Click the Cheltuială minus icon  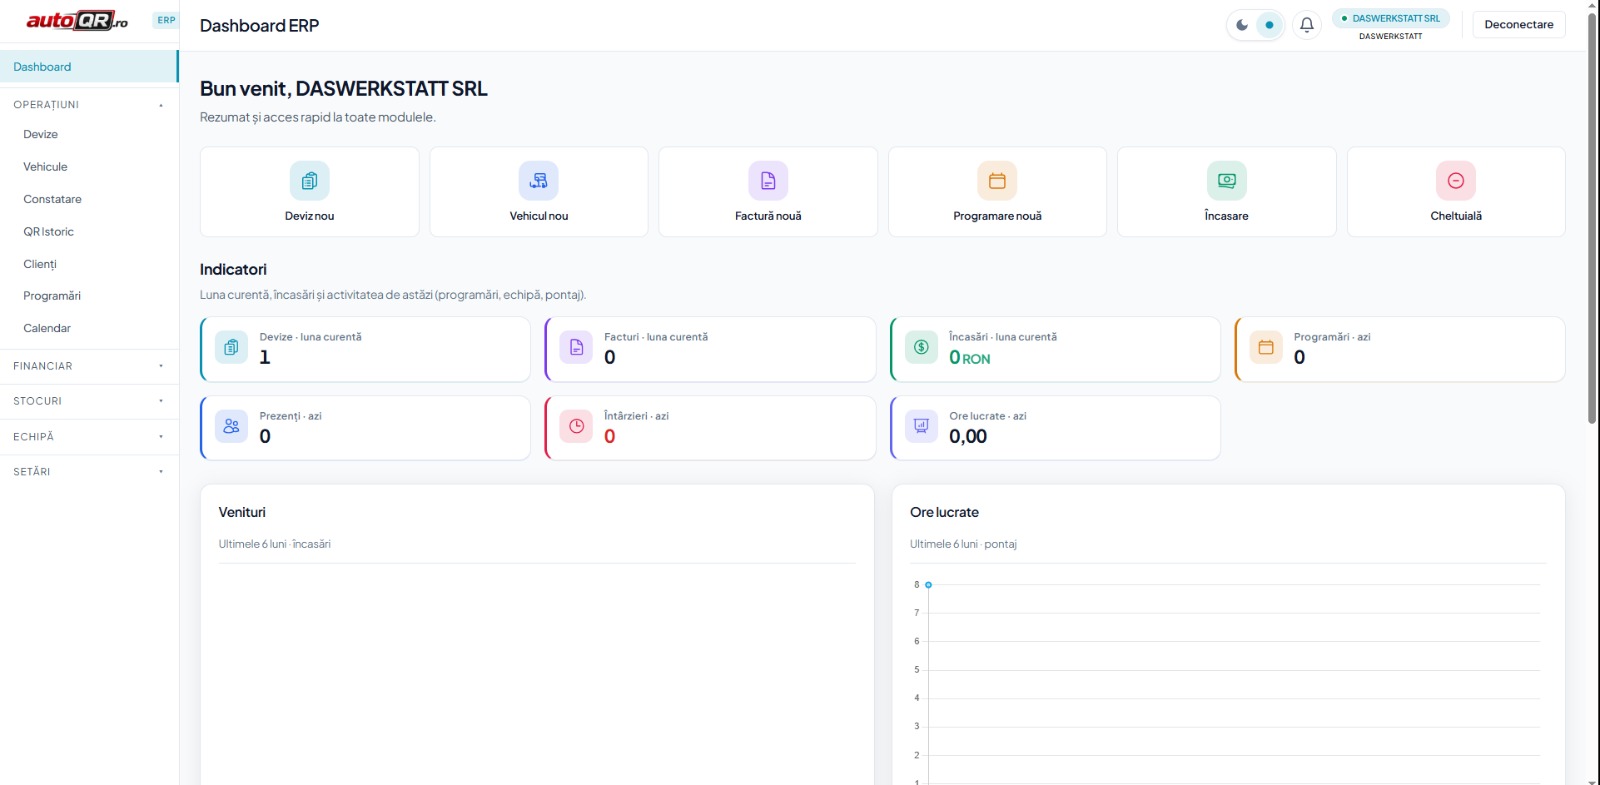point(1455,181)
